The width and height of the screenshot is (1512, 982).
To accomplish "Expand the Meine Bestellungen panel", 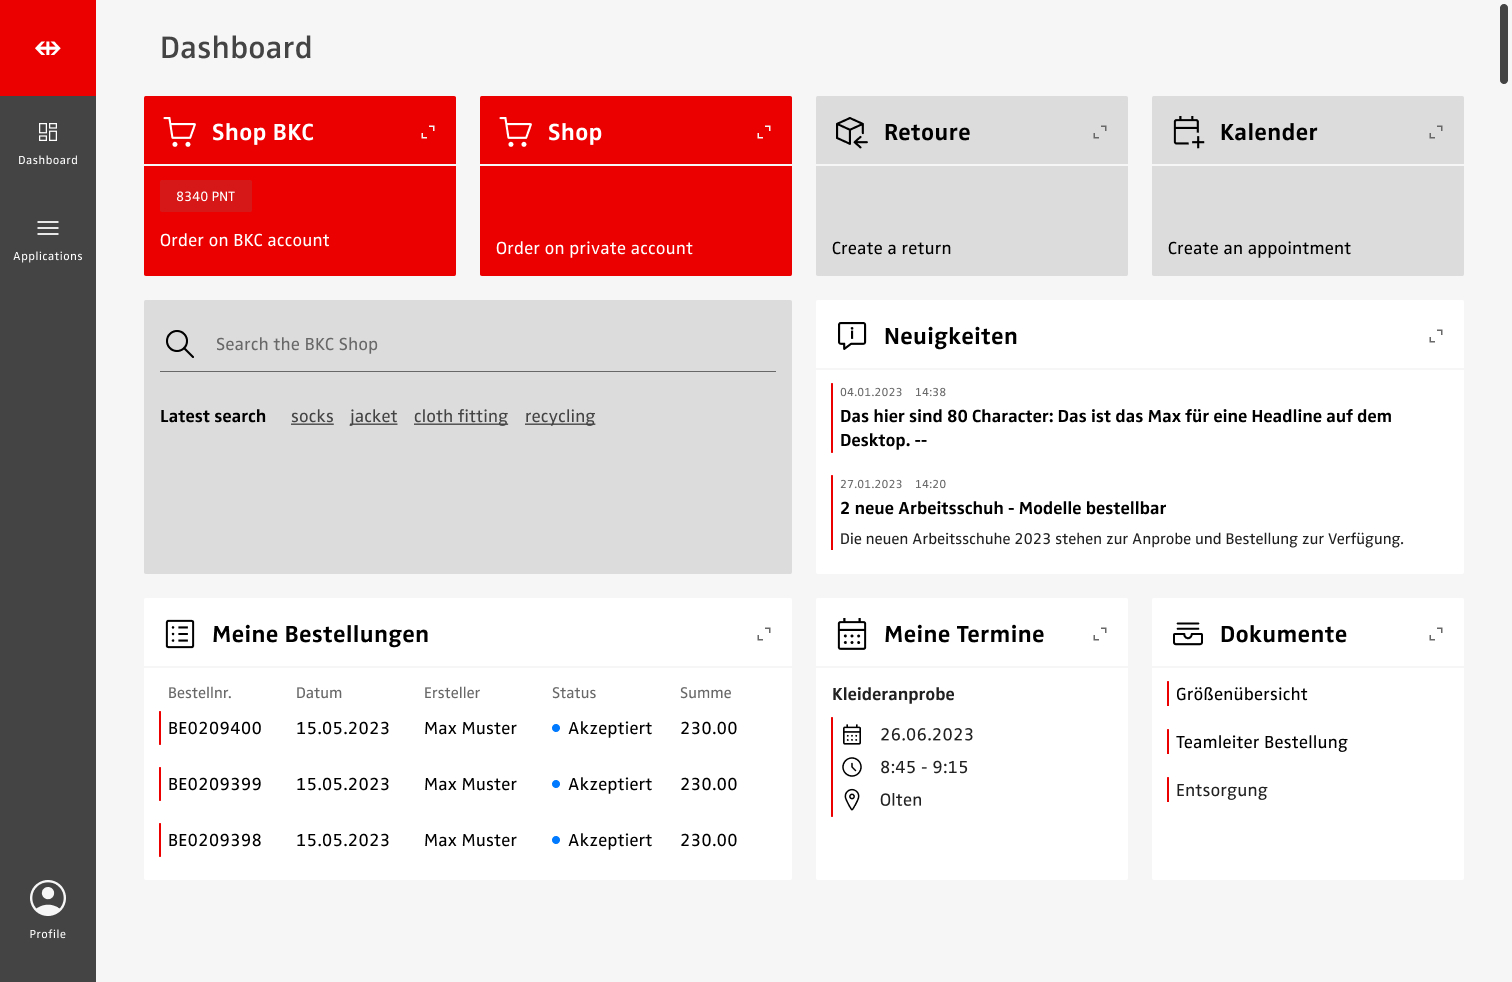I will click(x=764, y=634).
